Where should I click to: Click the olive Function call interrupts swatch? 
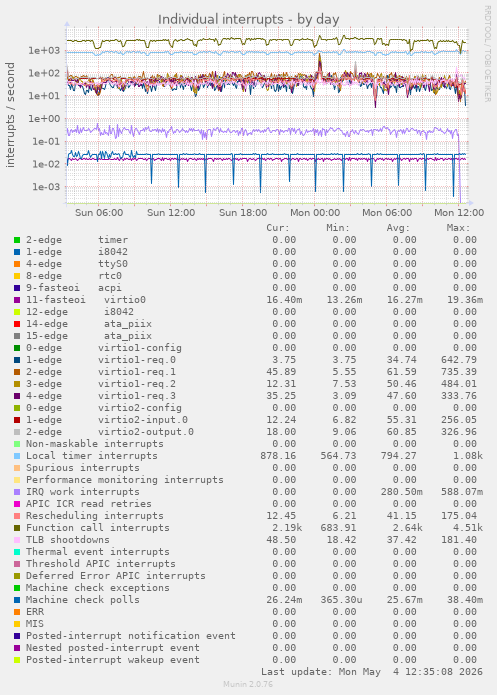tap(17, 528)
